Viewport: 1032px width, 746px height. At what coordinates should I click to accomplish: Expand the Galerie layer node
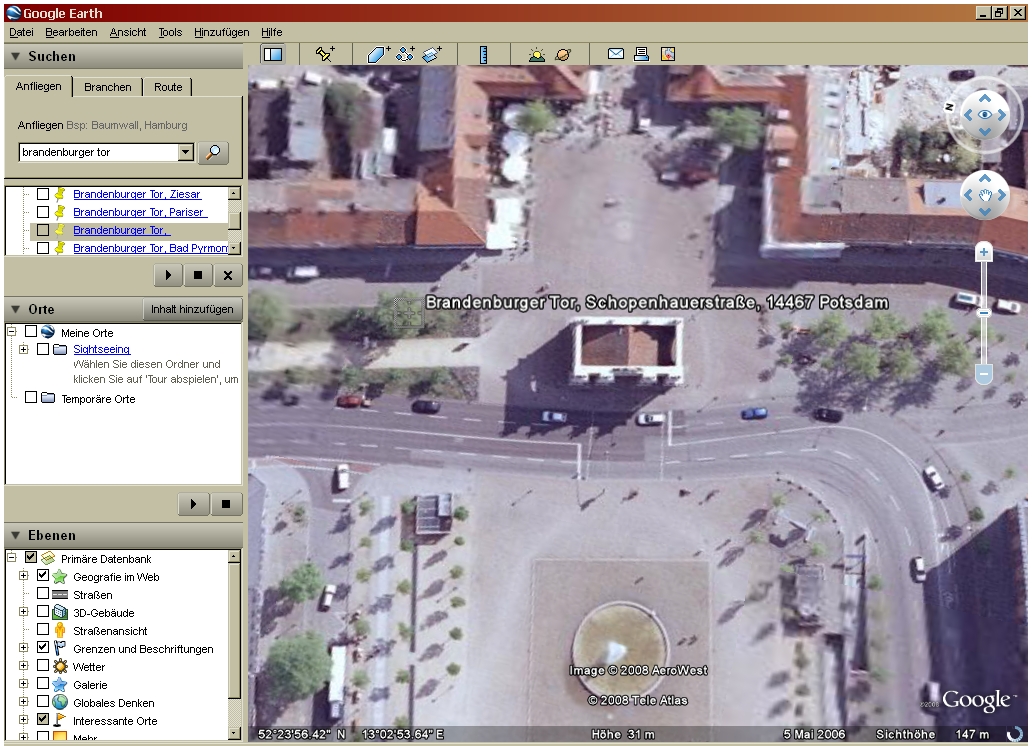click(24, 683)
